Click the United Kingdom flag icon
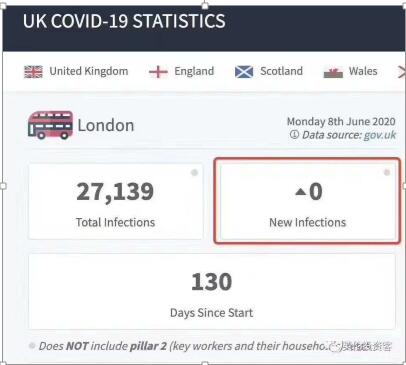Viewport: 406px width, 365px height. pyautogui.click(x=33, y=72)
